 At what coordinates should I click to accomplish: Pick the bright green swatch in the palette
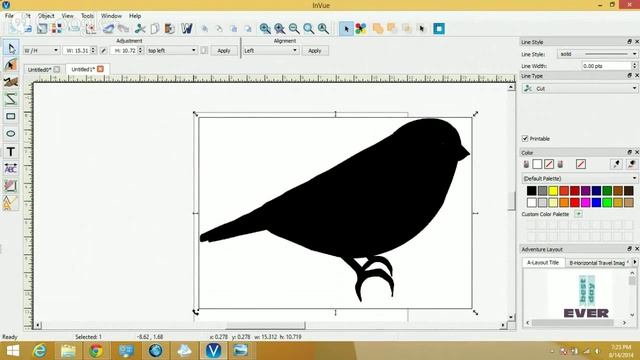607,202
